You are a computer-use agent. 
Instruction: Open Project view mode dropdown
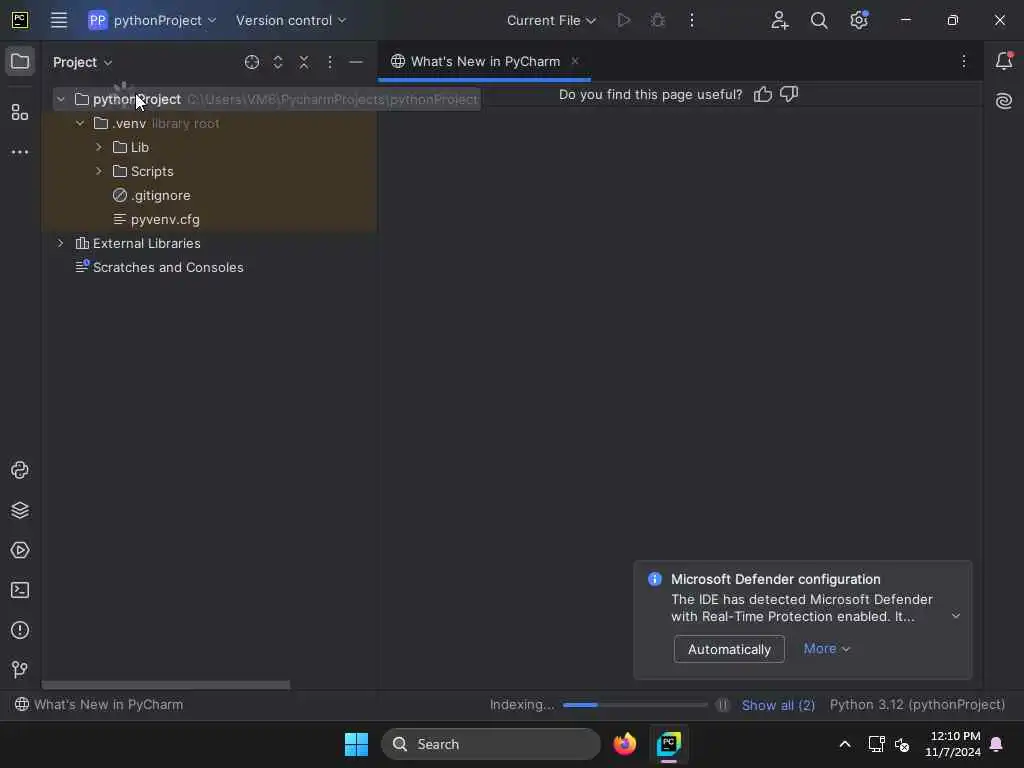click(x=82, y=62)
